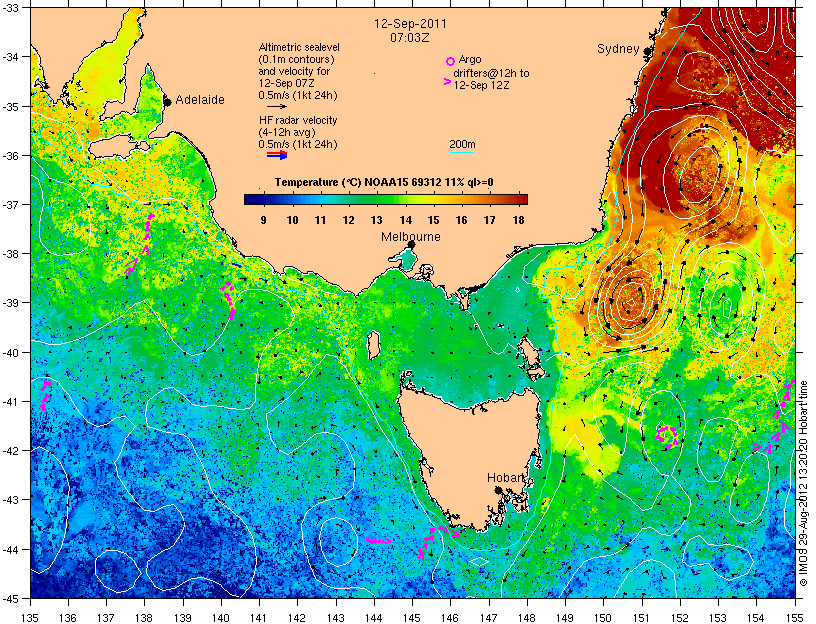Click the "-45" latitude axis label
This screenshot has width=816, height=624.
coord(10,598)
